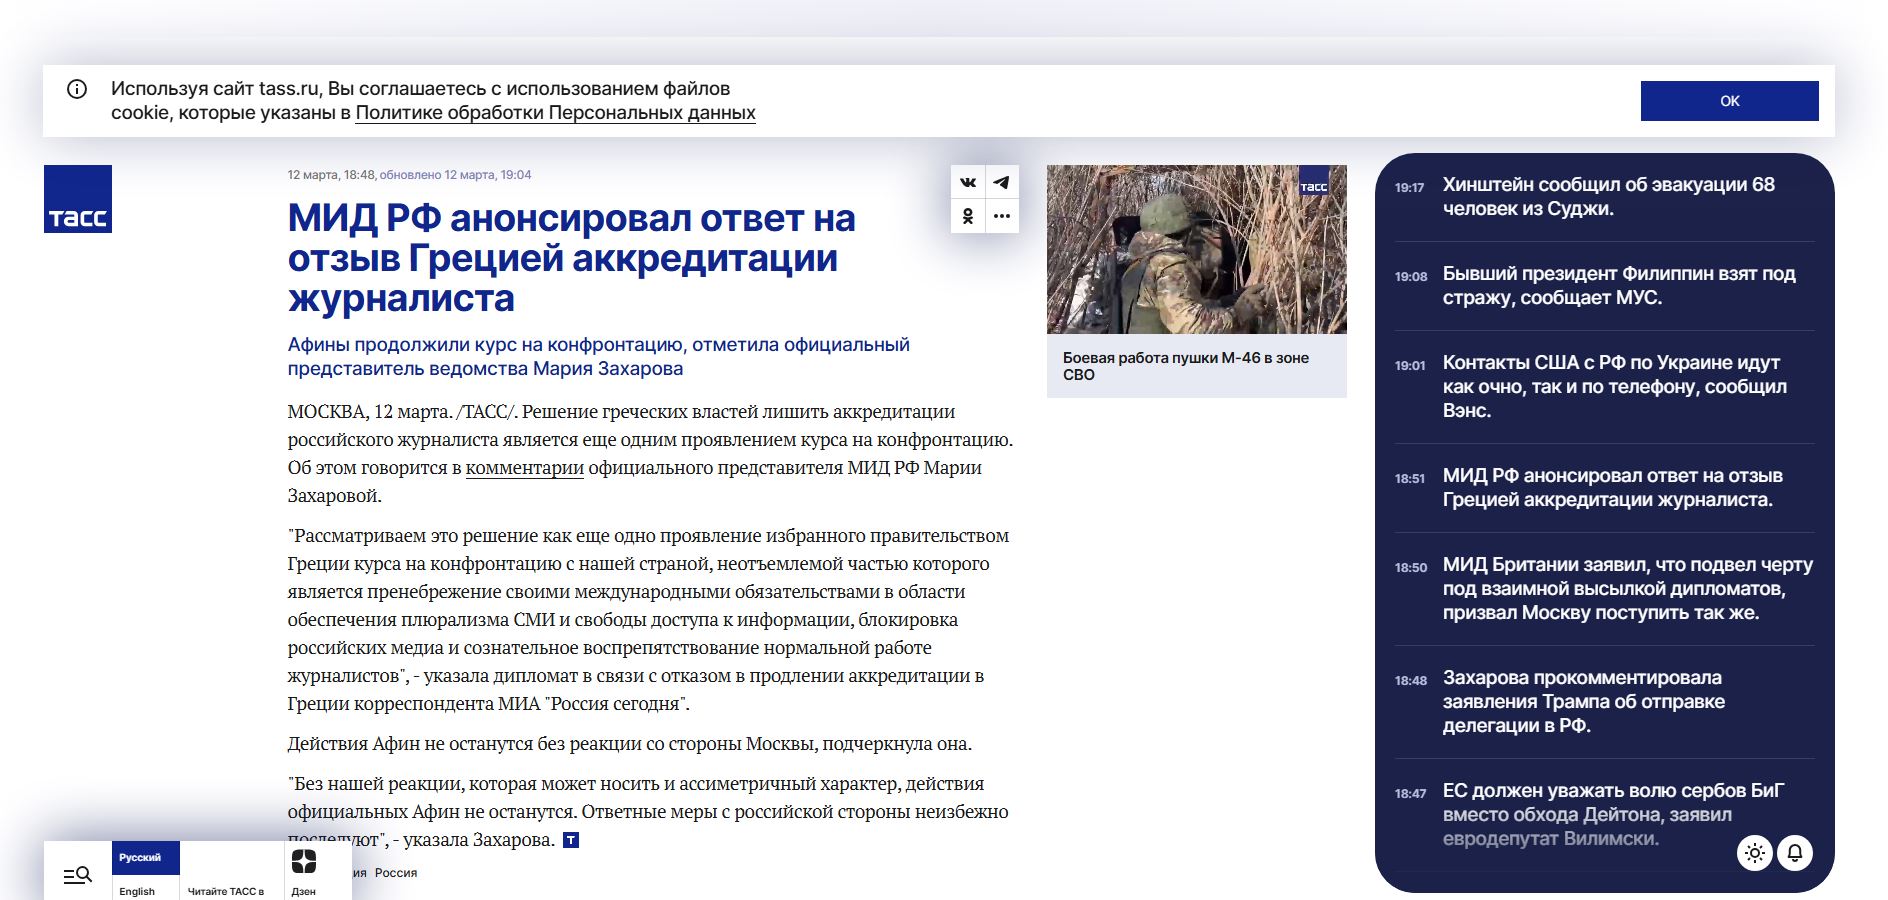Toggle dark theme with the sun icon
Viewport: 1888px width, 900px height.
click(x=1752, y=853)
